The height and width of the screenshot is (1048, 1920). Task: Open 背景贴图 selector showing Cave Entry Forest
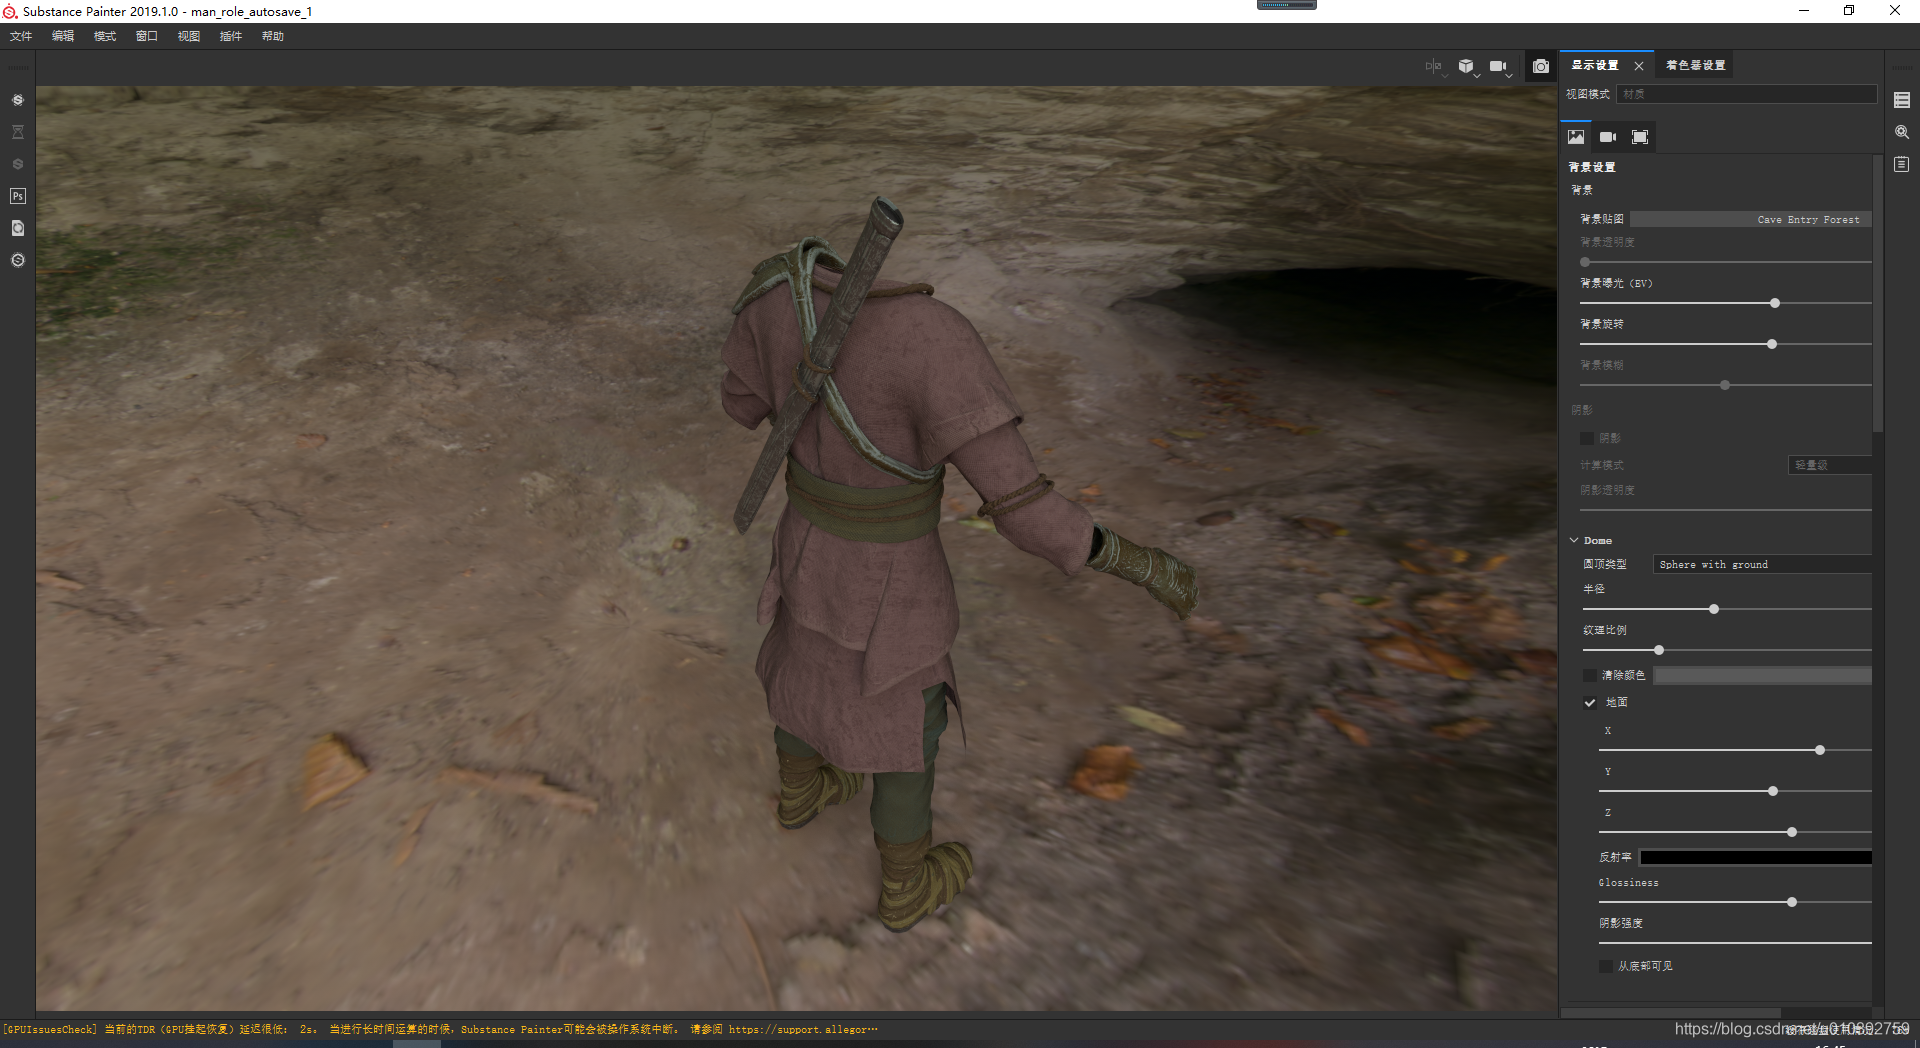click(x=1750, y=219)
